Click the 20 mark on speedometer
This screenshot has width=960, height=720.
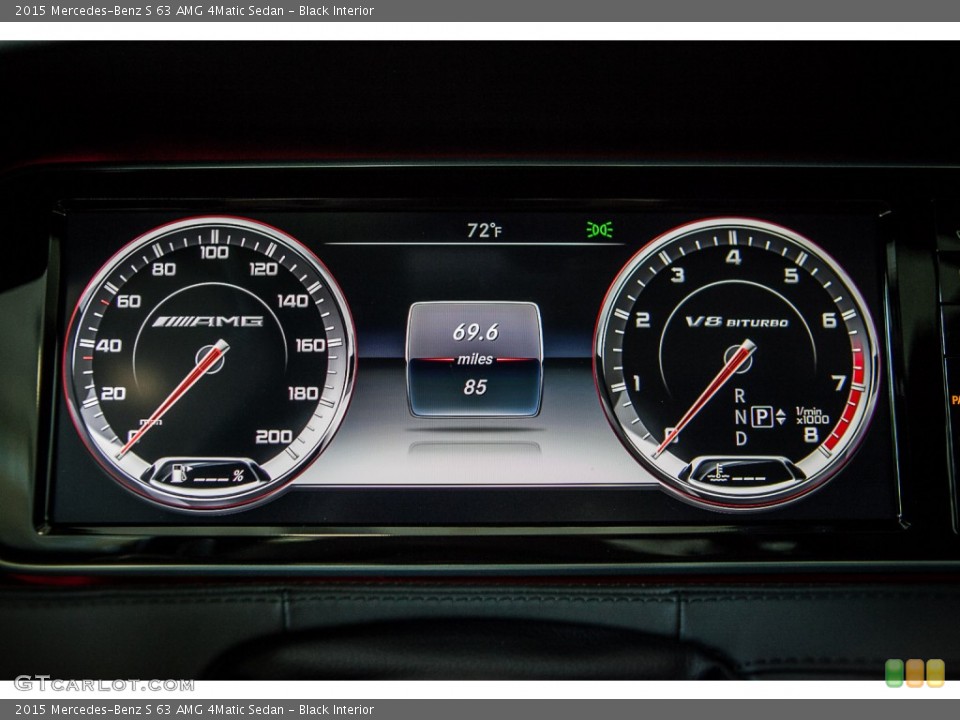point(113,393)
